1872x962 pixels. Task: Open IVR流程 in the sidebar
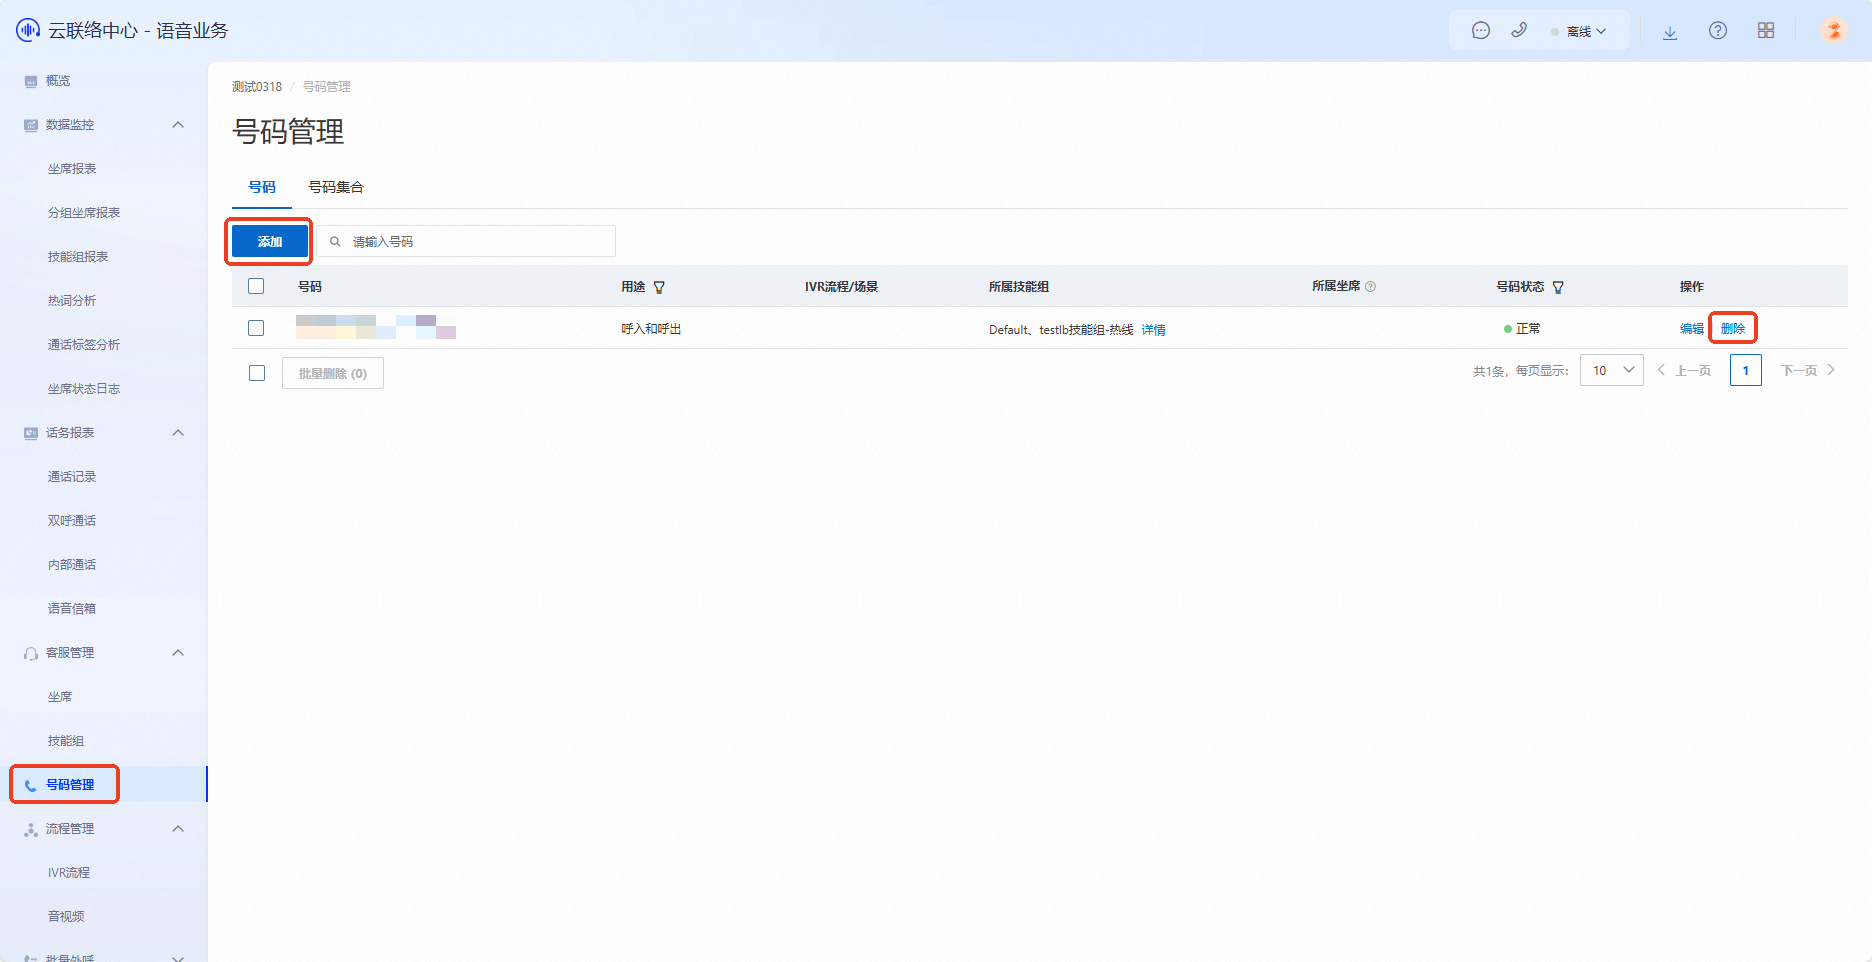69,873
